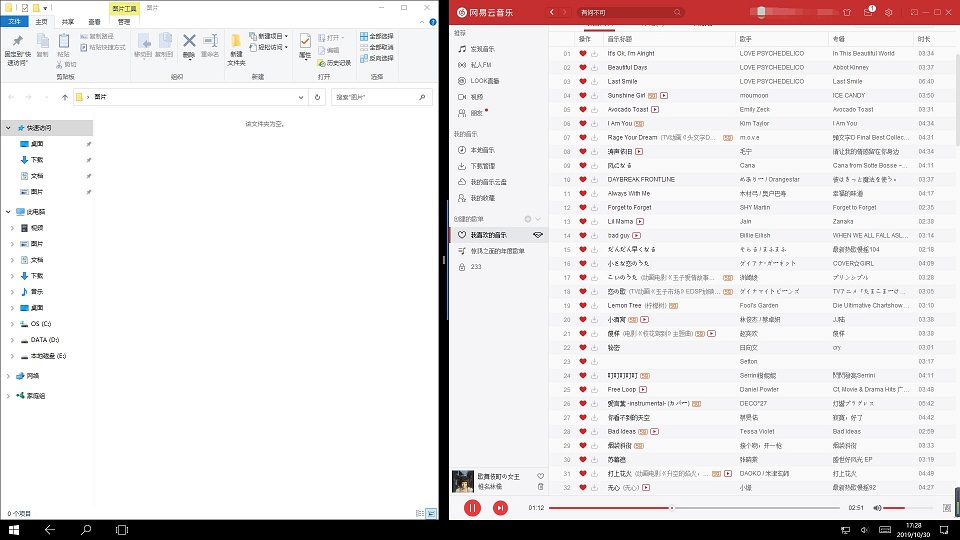This screenshot has width=960, height=540.
Task: Open the now-playing album cover thumbnail
Action: 463,481
